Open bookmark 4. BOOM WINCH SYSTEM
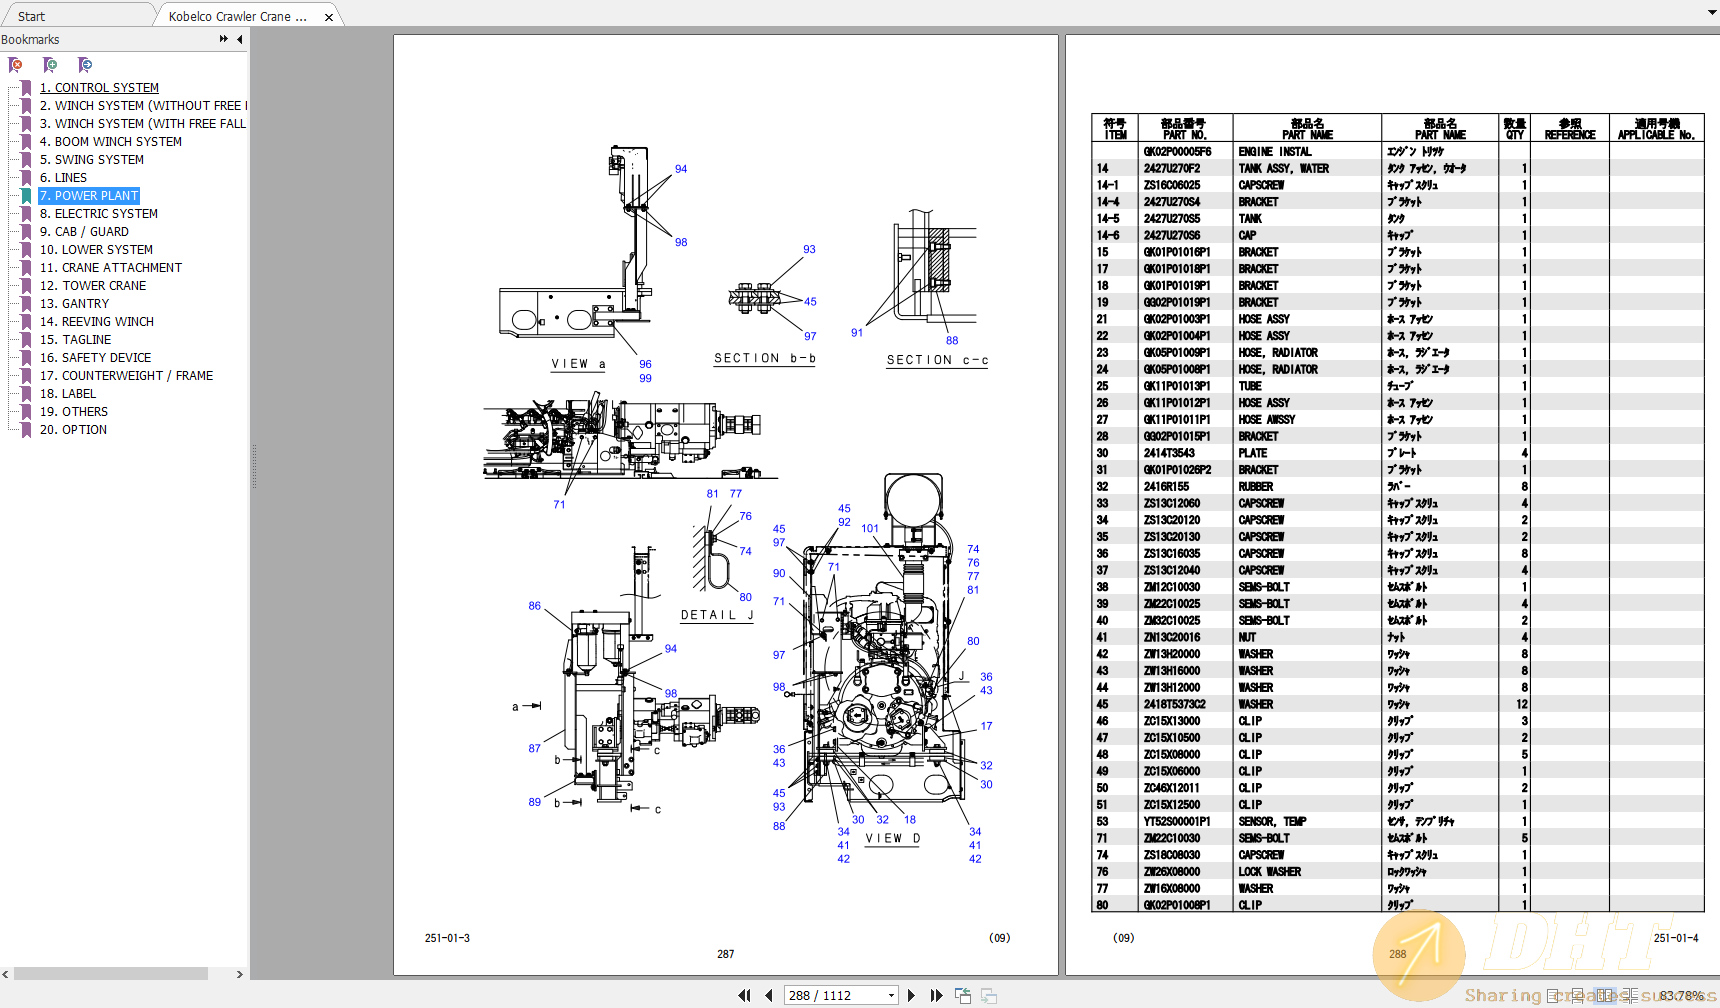This screenshot has height=1008, width=1720. click(x=110, y=142)
